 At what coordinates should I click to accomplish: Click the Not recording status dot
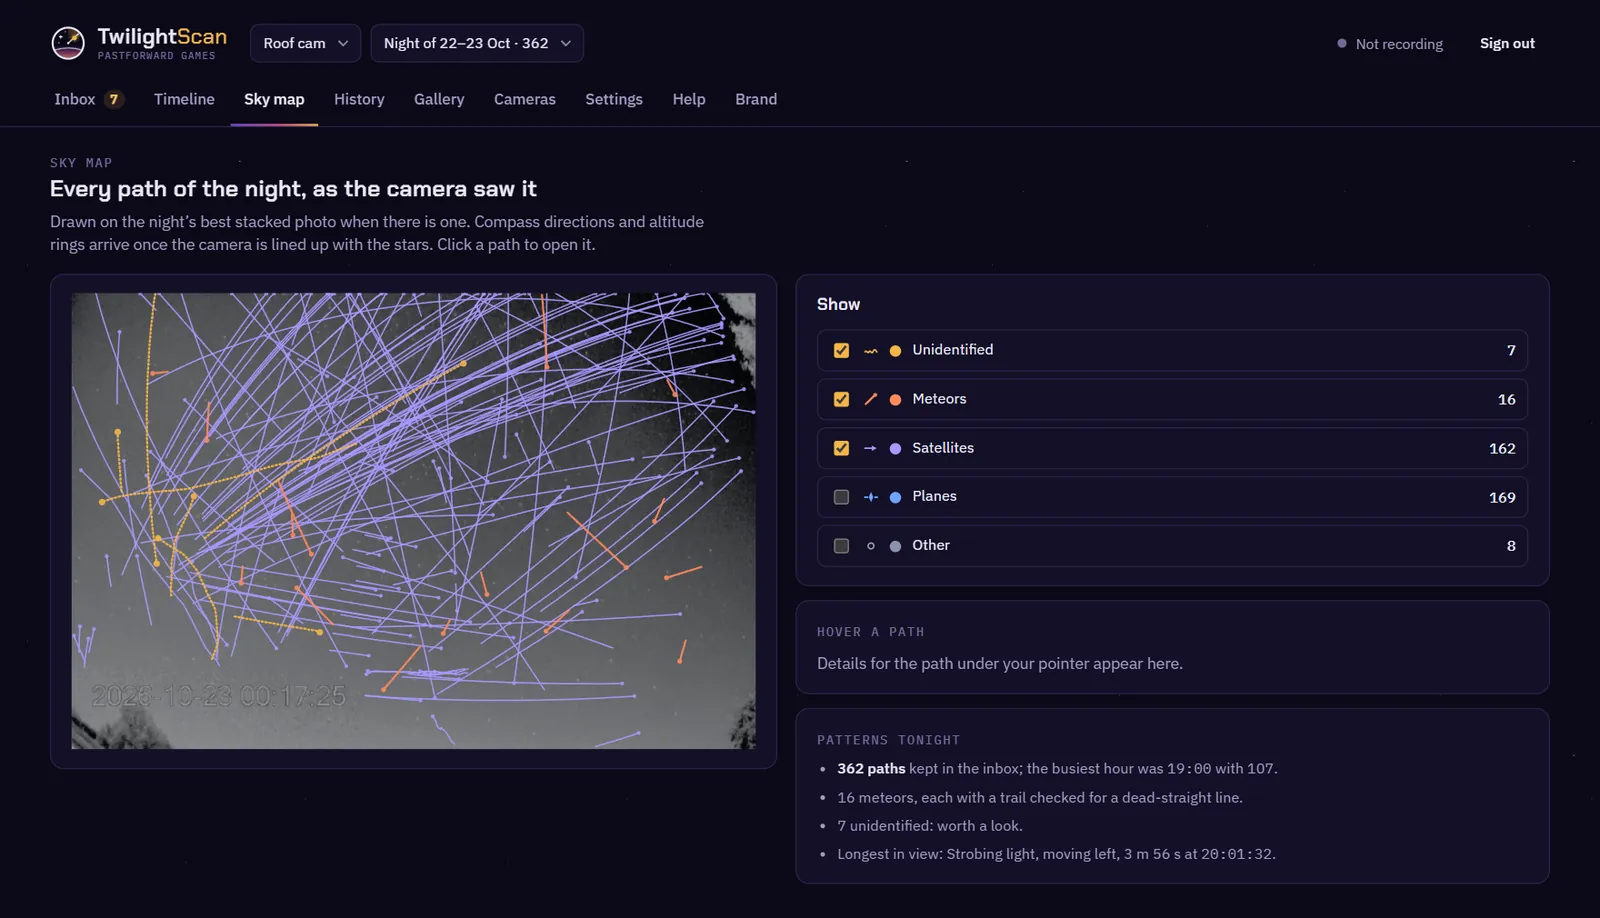click(x=1342, y=43)
